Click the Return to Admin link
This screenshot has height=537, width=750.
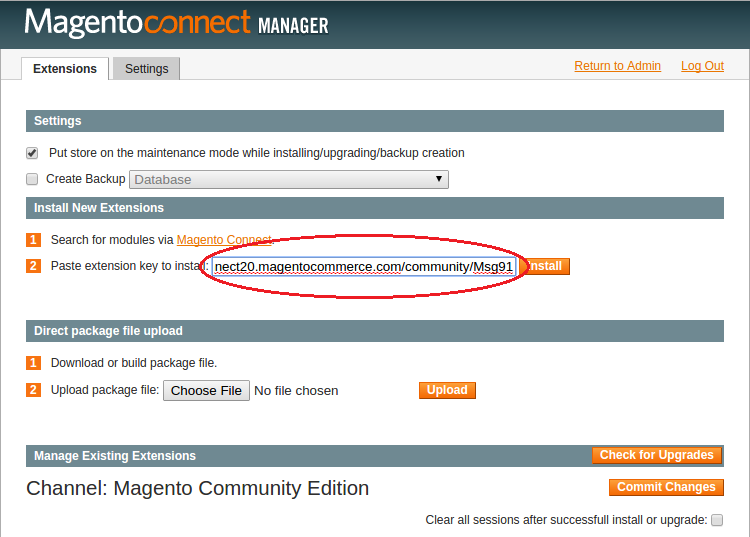[618, 66]
